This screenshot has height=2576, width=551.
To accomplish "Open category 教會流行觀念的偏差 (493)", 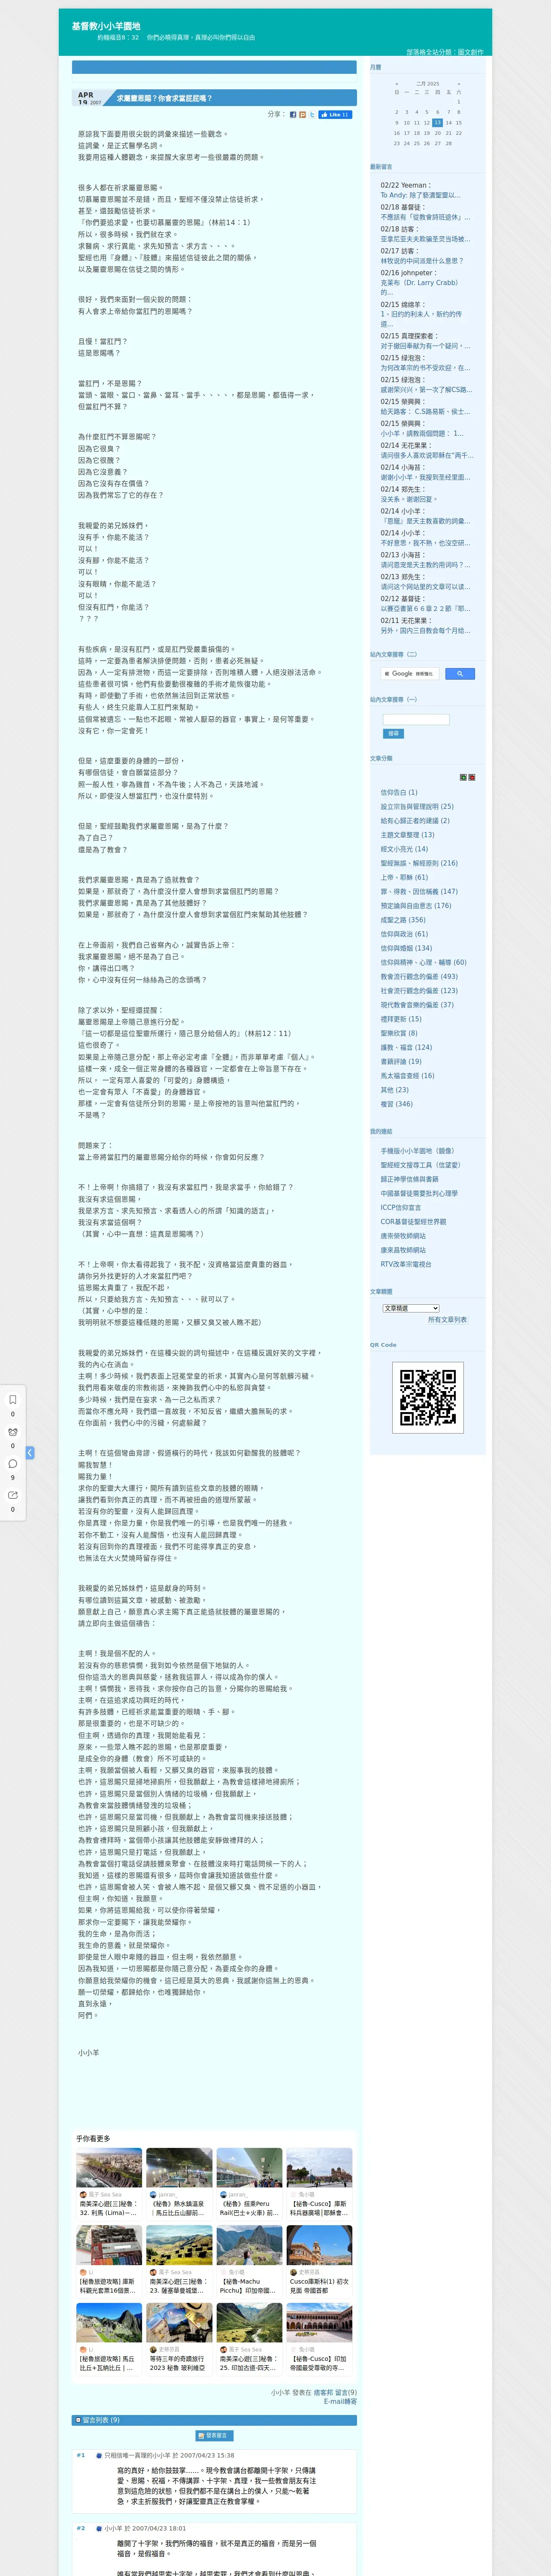I will (419, 977).
